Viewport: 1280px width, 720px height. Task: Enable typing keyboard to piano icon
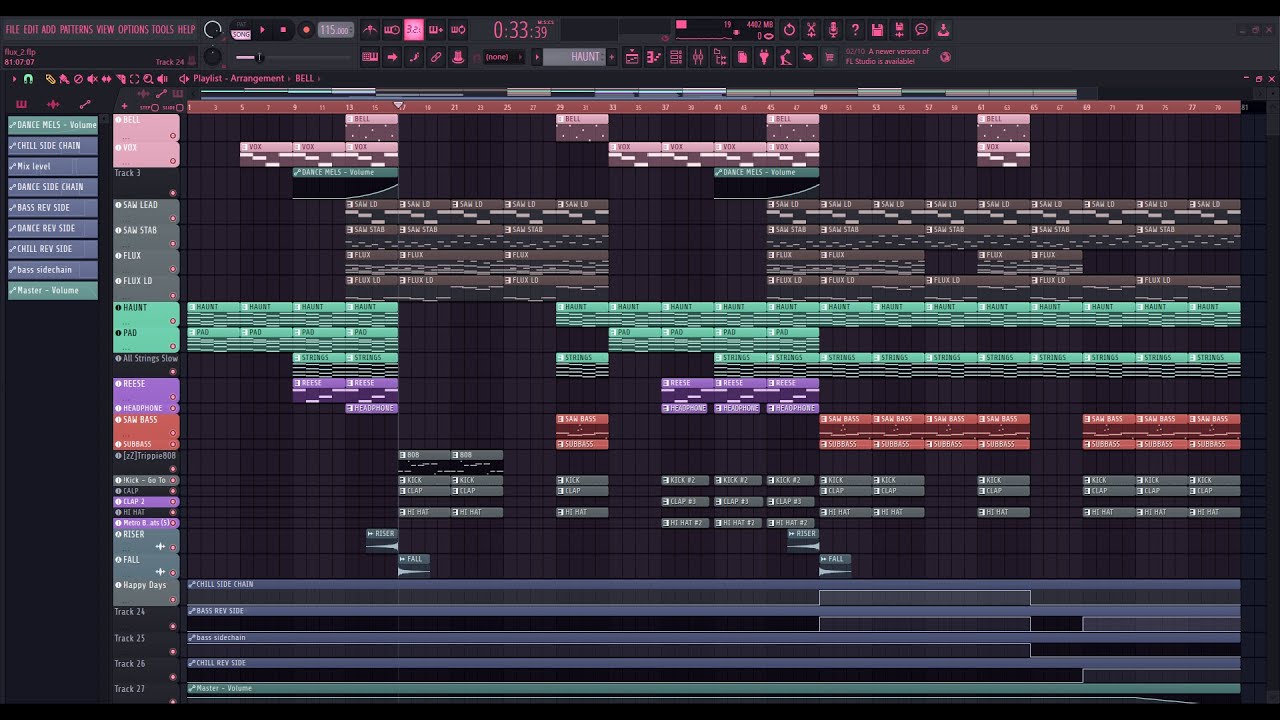point(370,57)
